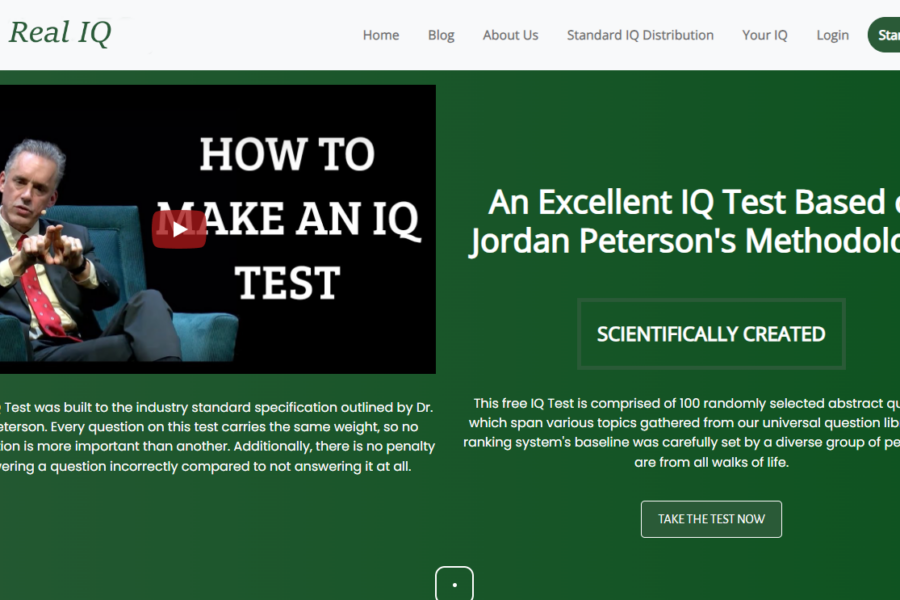Select the text about no penalty for incorrect answers
The width and height of the screenshot is (900, 600).
[218, 437]
